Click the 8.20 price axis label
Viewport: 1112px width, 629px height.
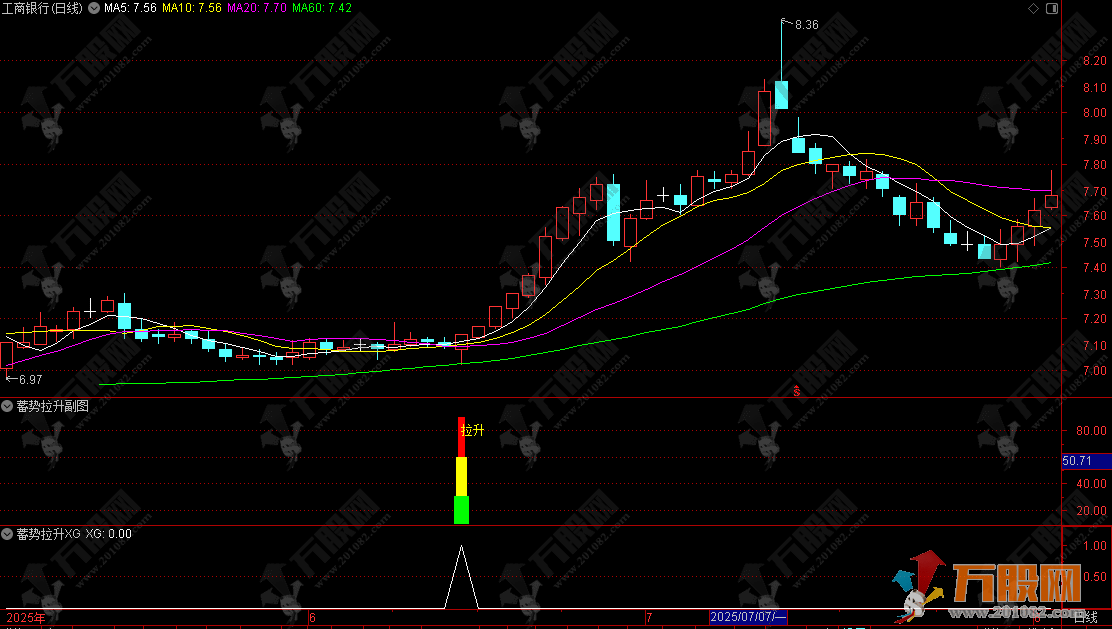[1094, 61]
